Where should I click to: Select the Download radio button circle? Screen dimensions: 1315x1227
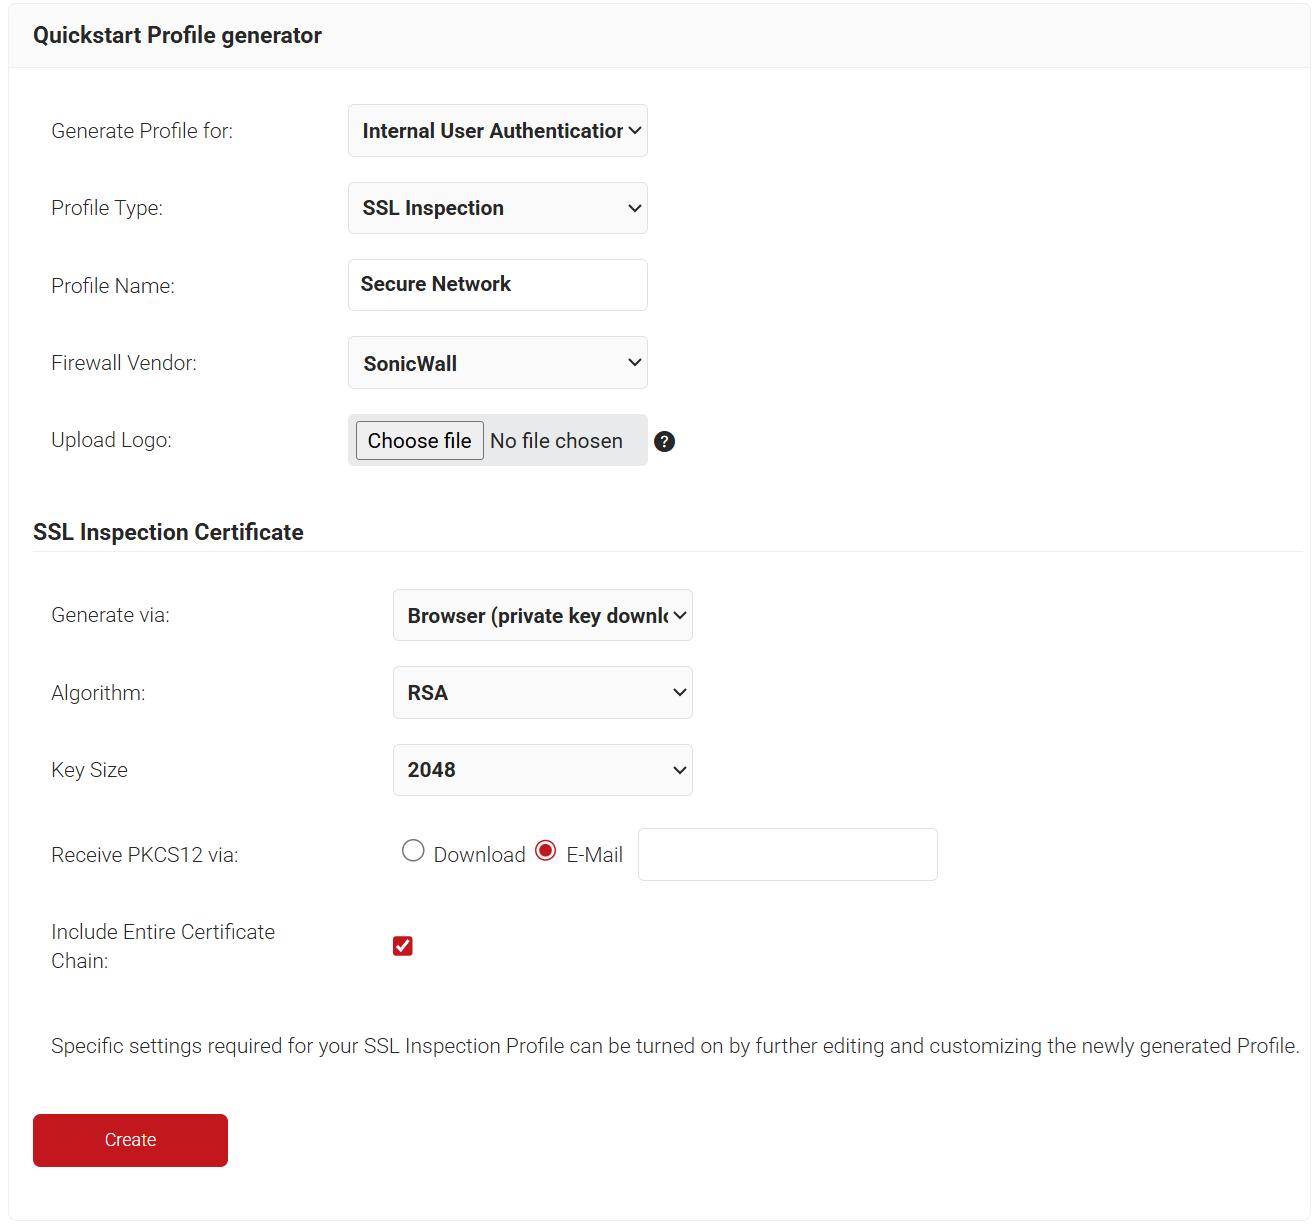[x=413, y=851]
